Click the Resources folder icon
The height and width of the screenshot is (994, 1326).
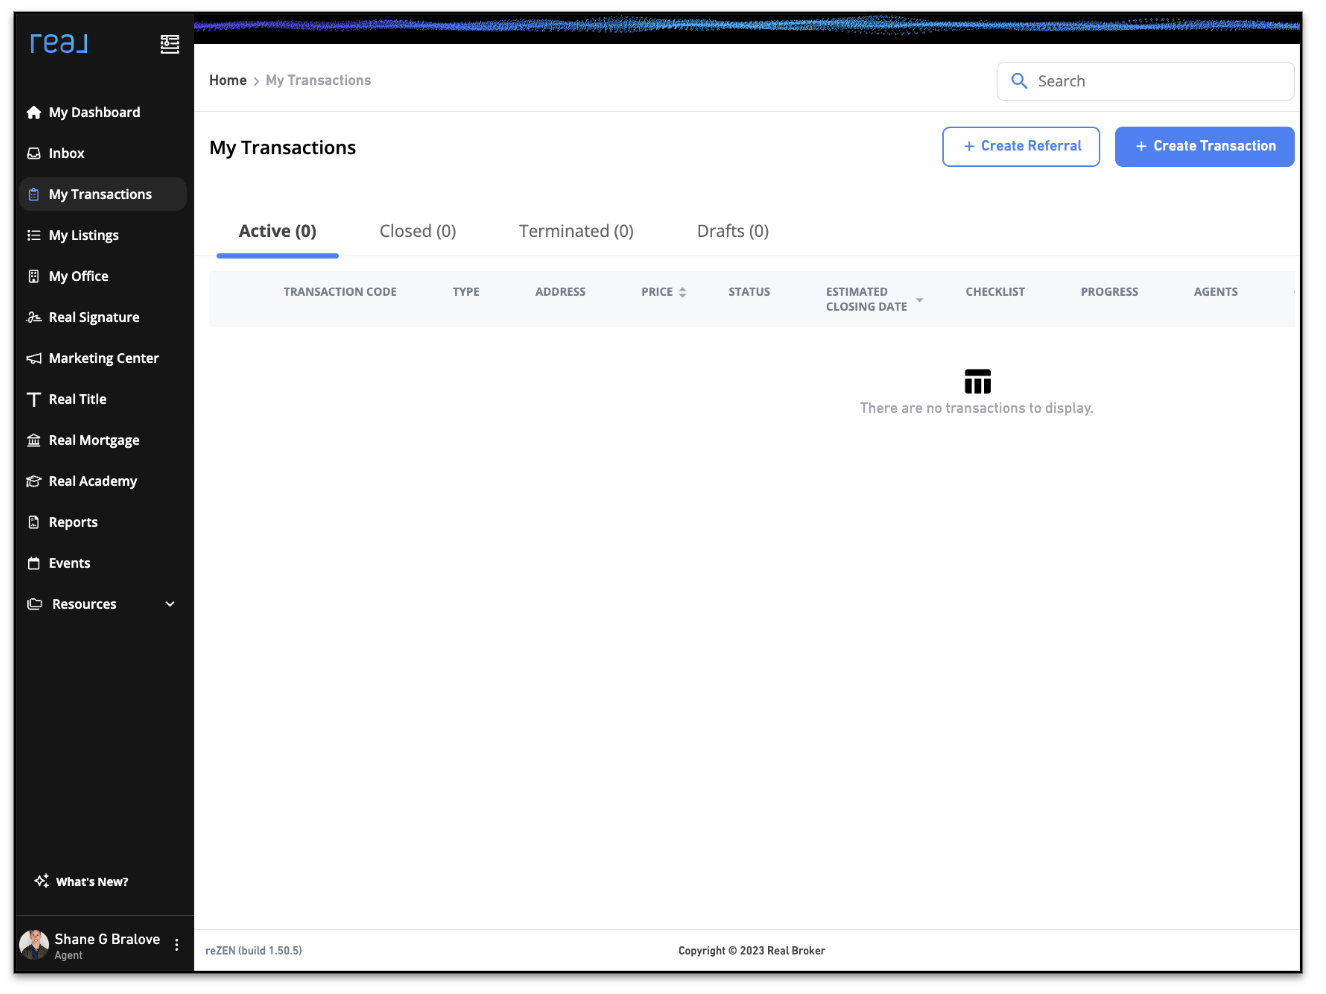click(35, 605)
